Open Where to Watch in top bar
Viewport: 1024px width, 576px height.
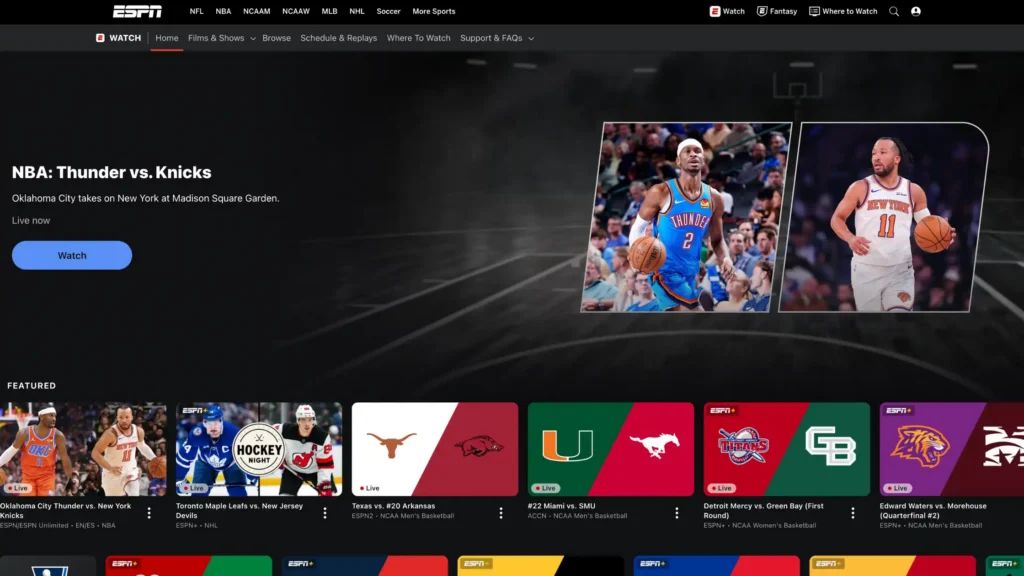pyautogui.click(x=843, y=11)
